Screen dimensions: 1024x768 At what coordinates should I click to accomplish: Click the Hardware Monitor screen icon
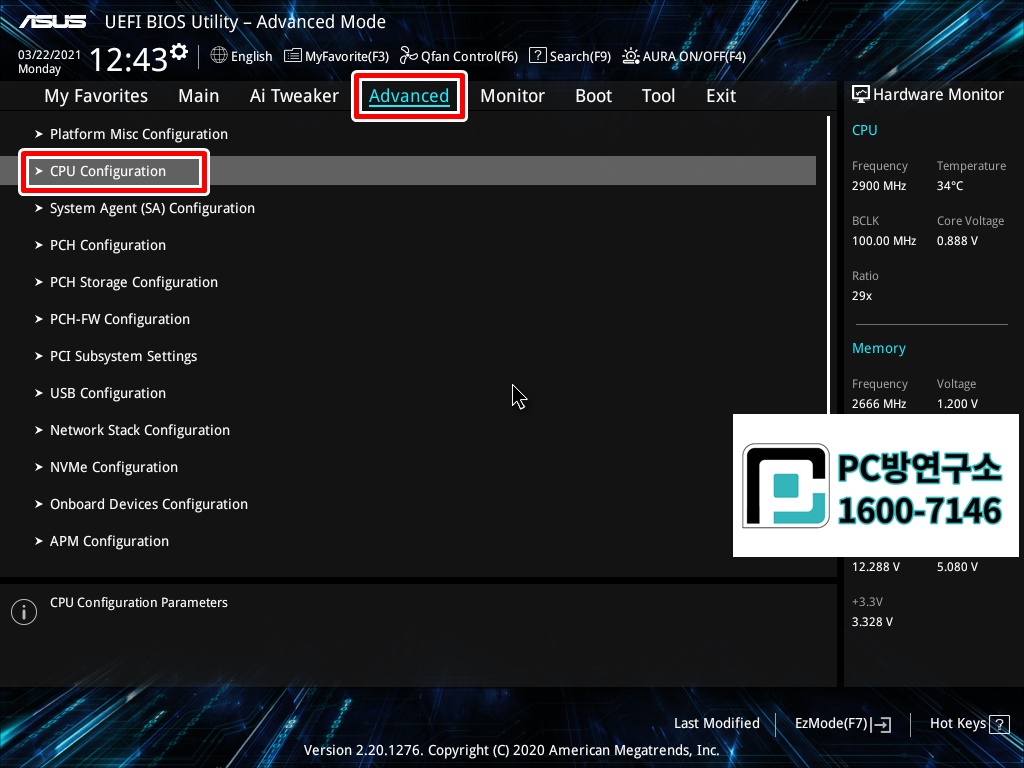coord(861,94)
